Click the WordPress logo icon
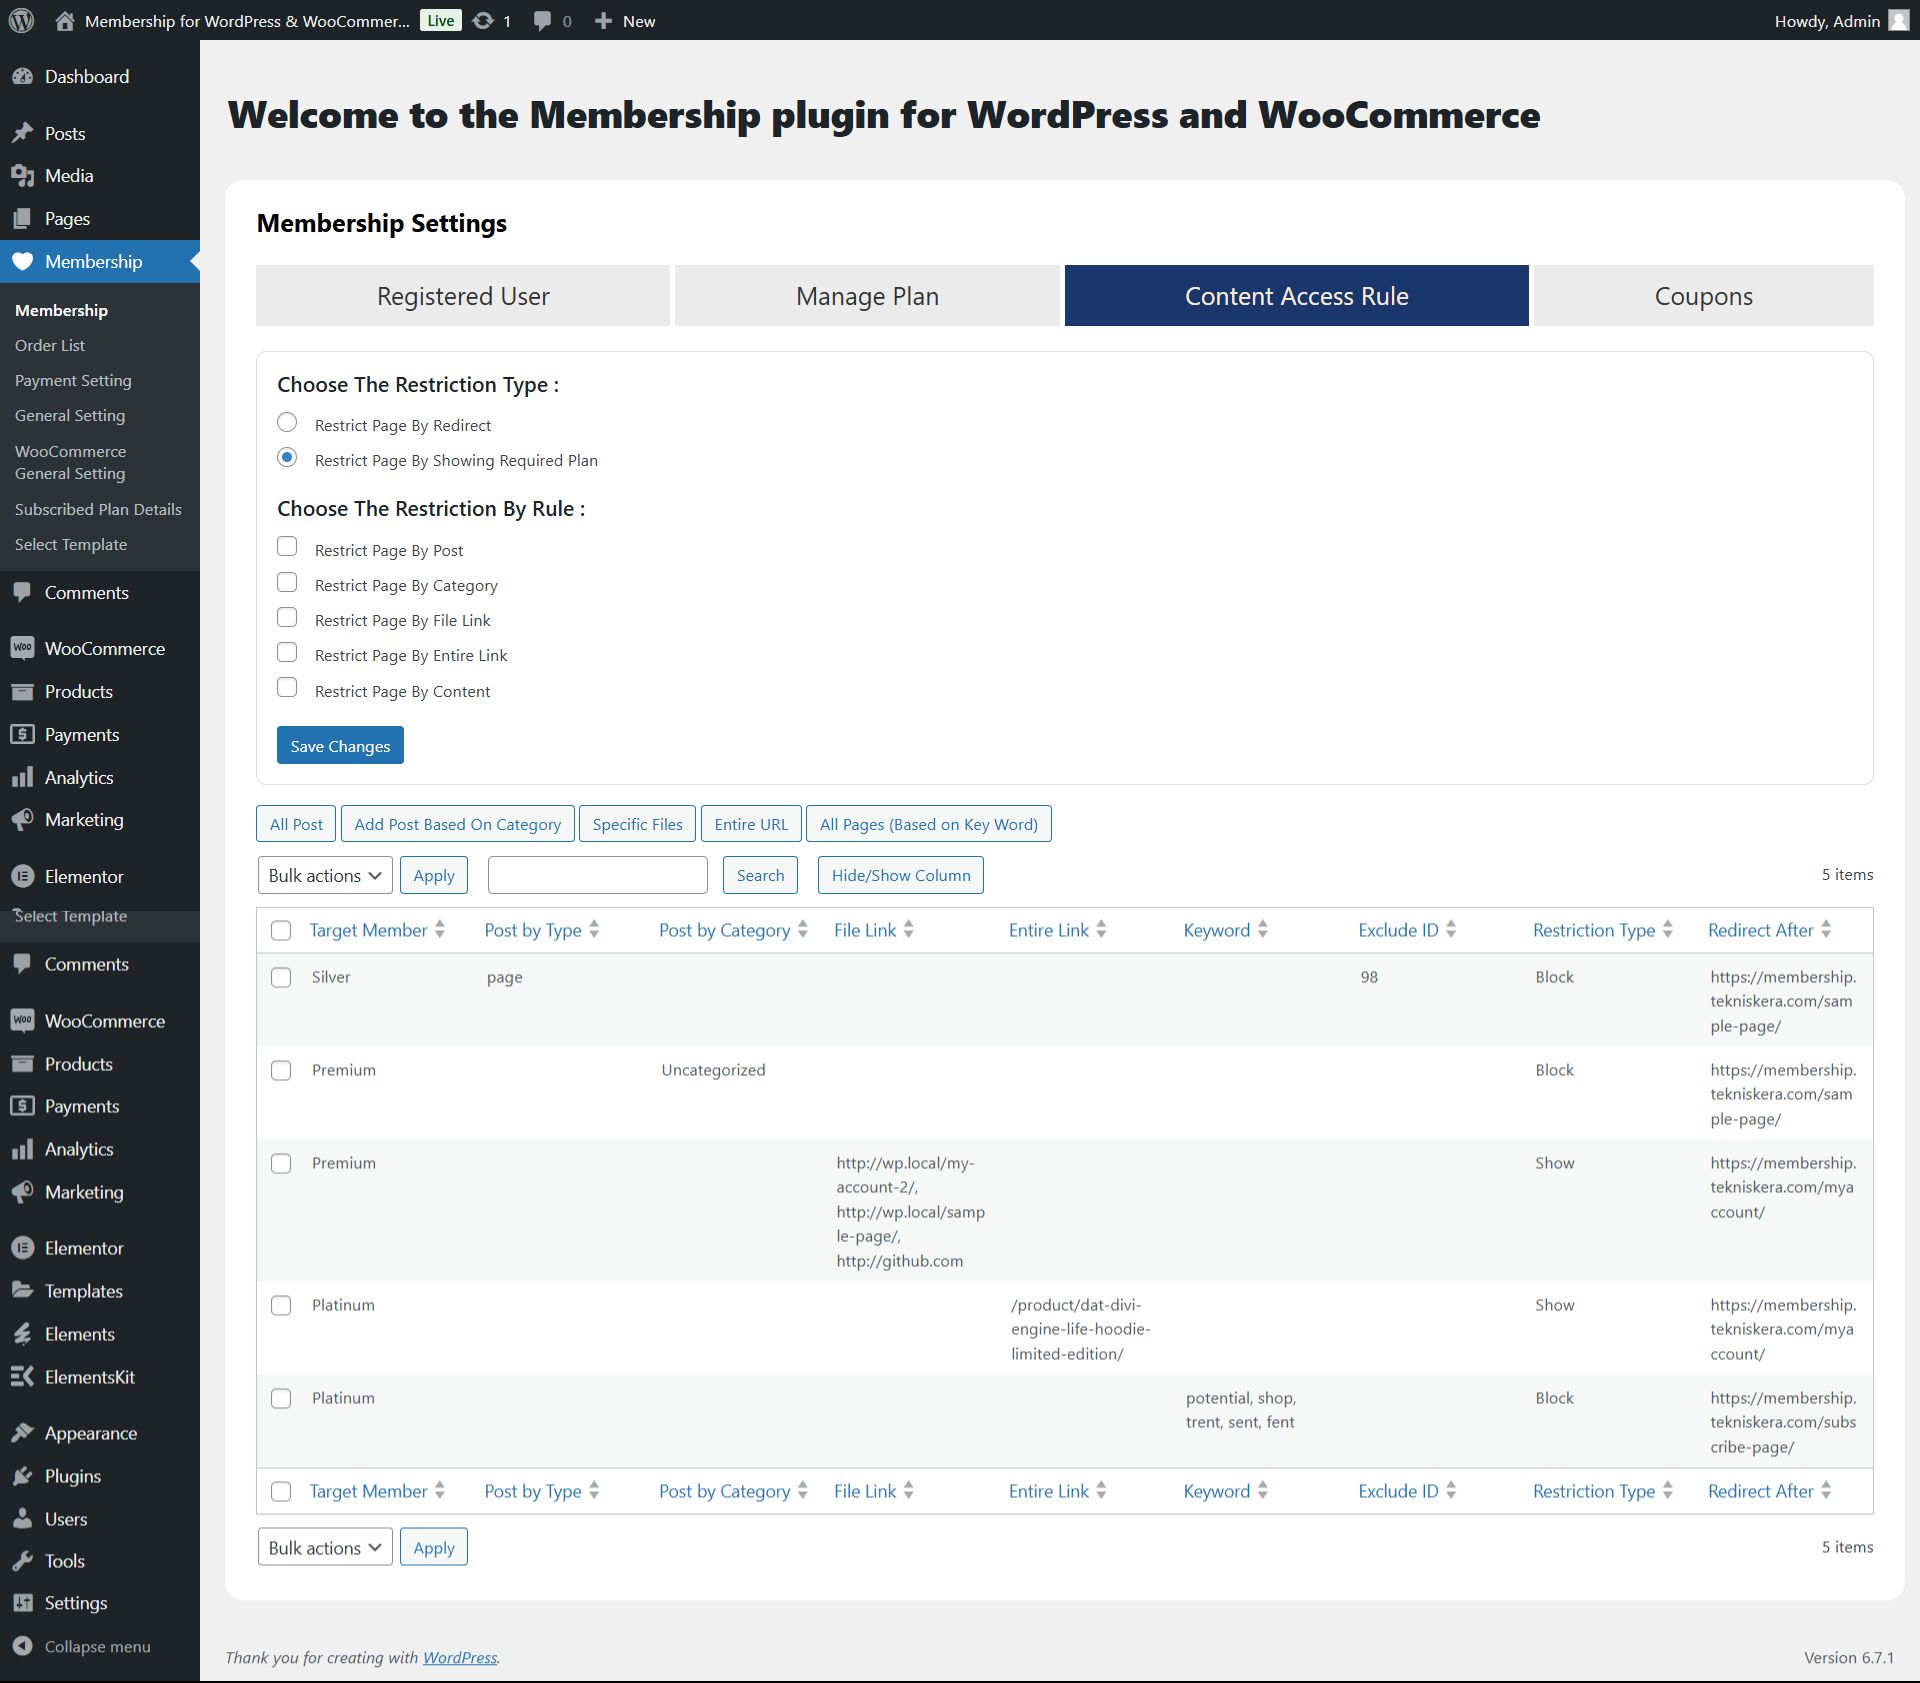The height and width of the screenshot is (1683, 1920). [x=21, y=20]
